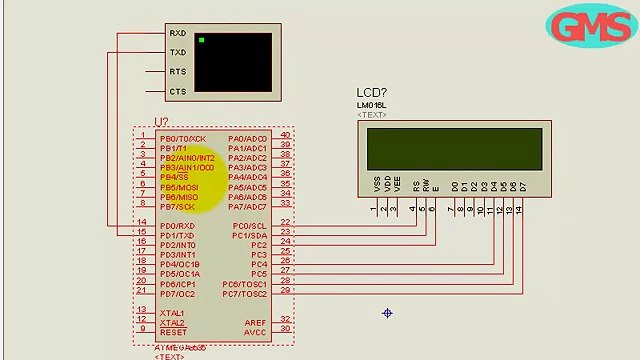Click the VDD pin label on LCD
Screen dimensions: 640x360
[387, 184]
